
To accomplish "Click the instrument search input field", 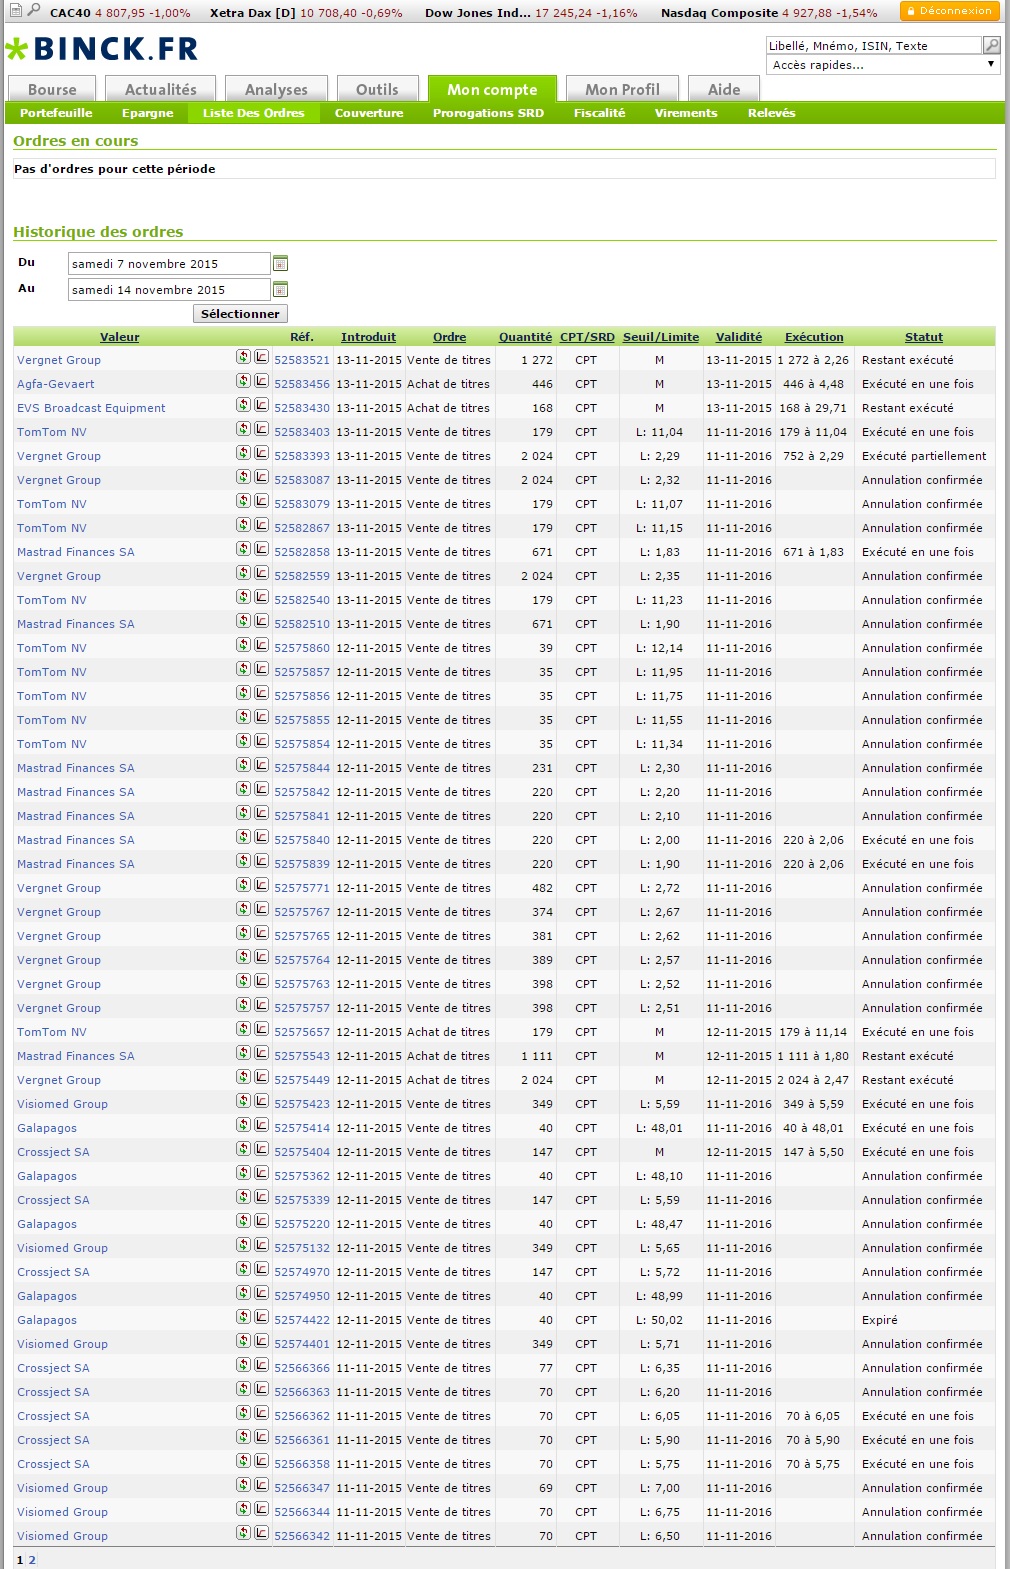I will (873, 45).
